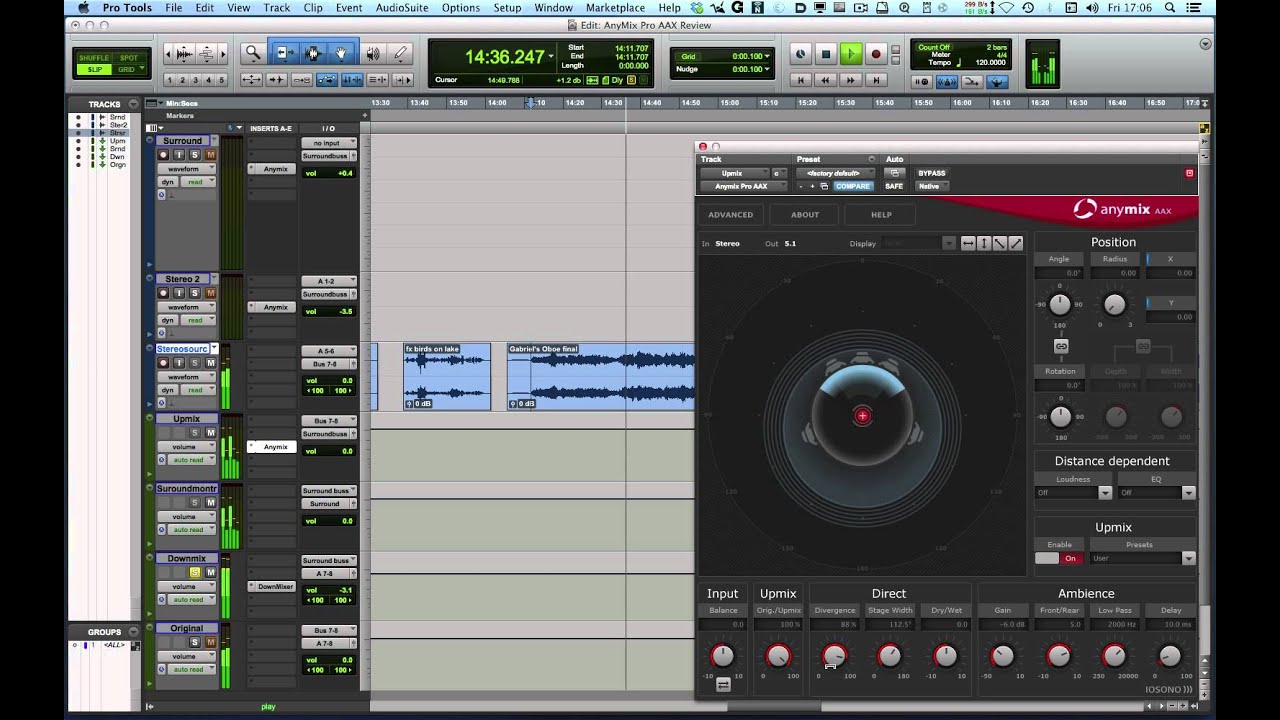Record-enable the Surround track

[x=164, y=155]
